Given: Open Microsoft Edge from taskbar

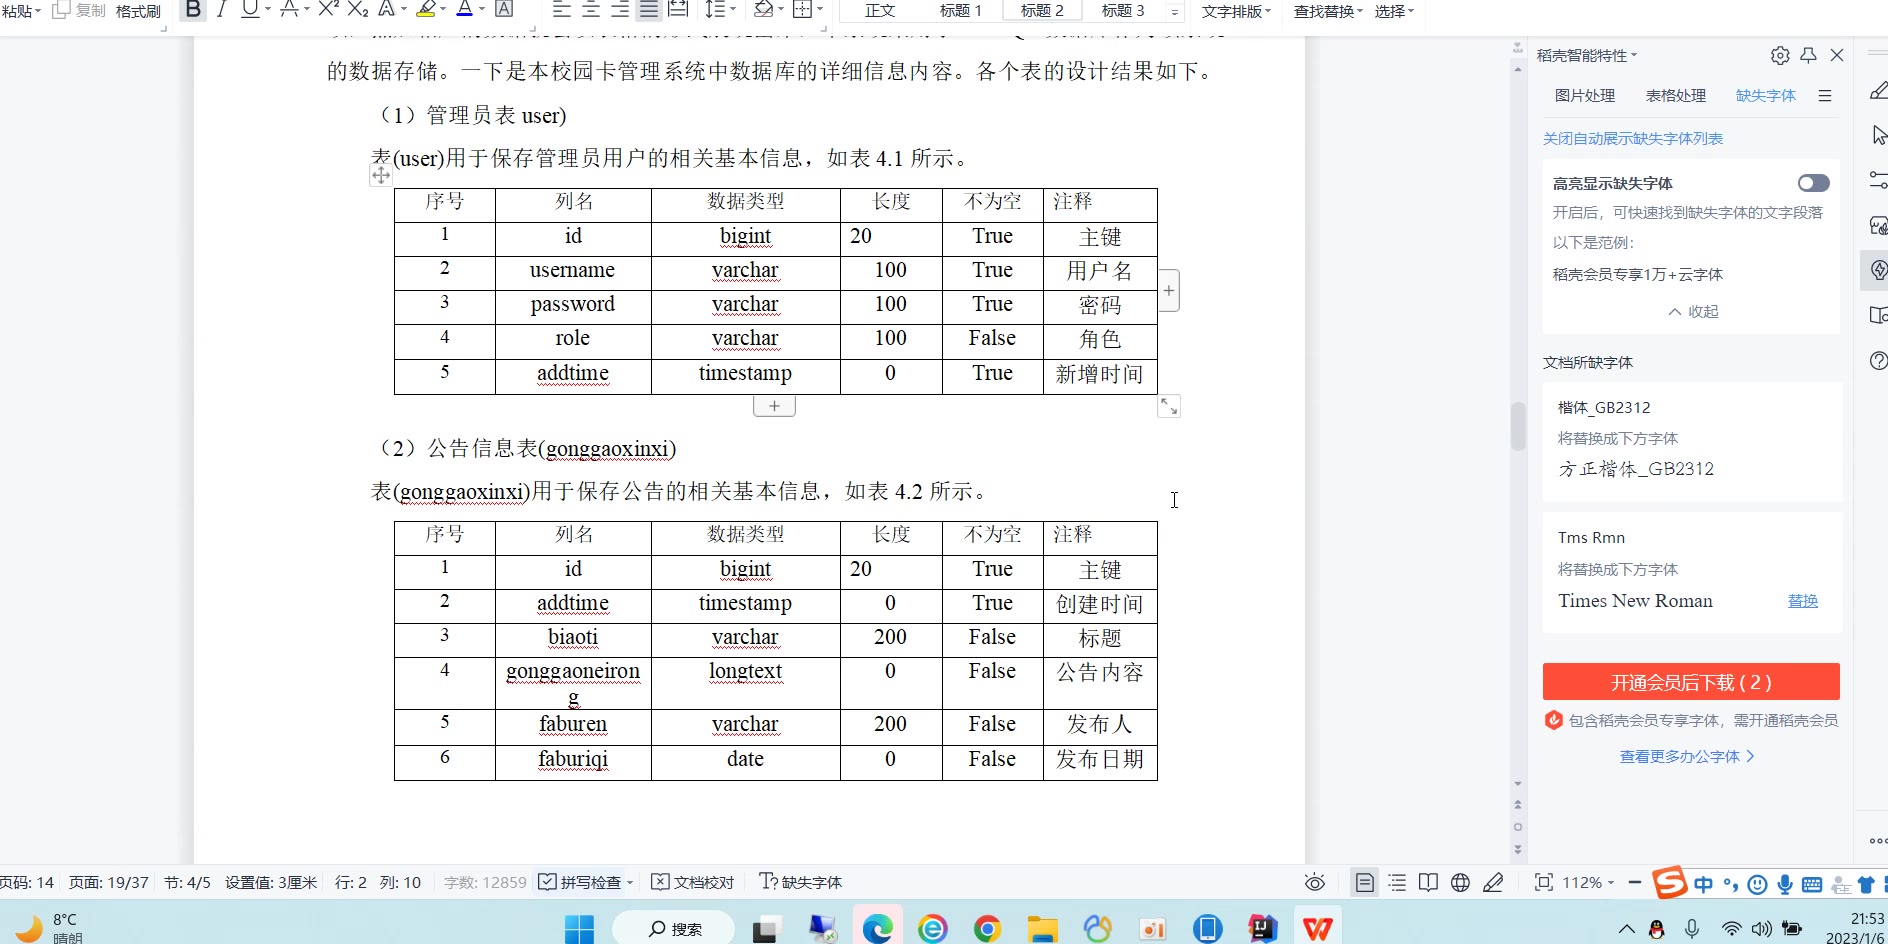Looking at the screenshot, I should (877, 929).
